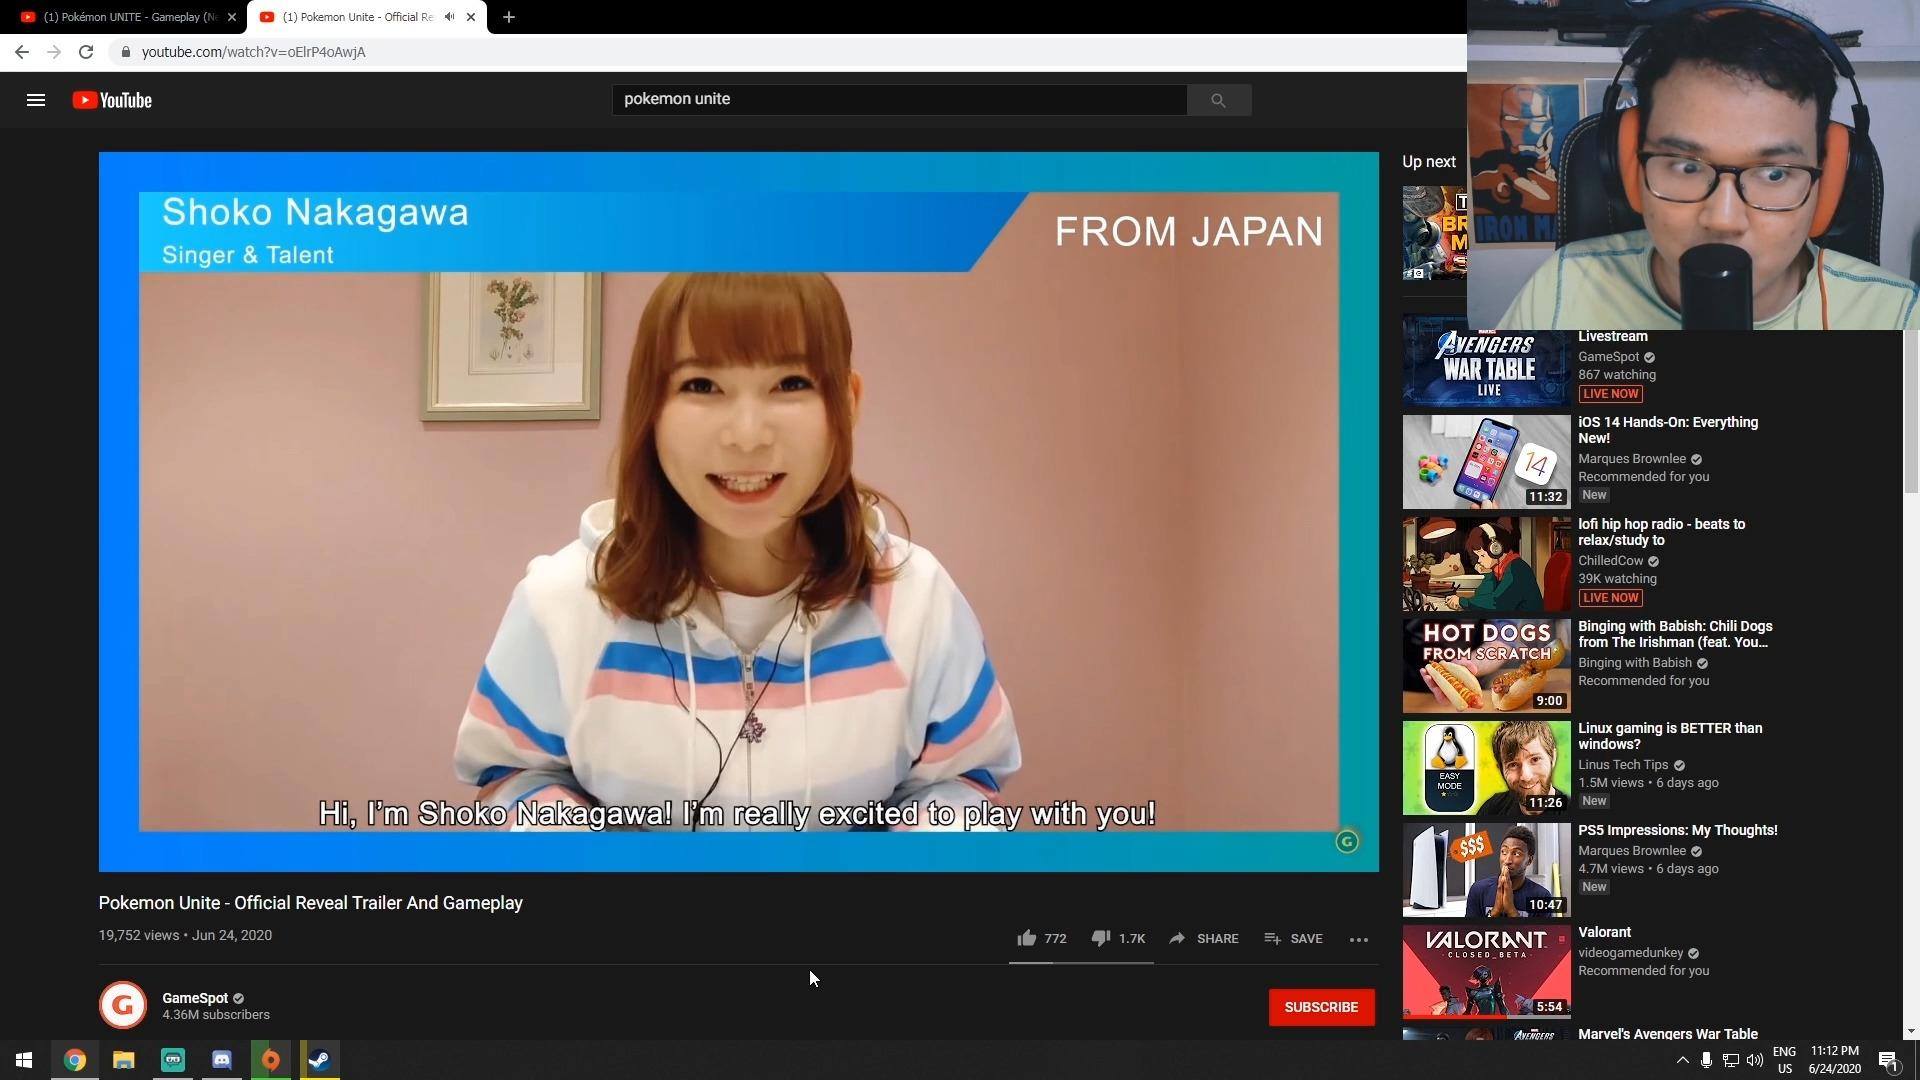Mute audio on the Pokemon Unite Official Reveal tab
Screen dimensions: 1920x1080
449,17
